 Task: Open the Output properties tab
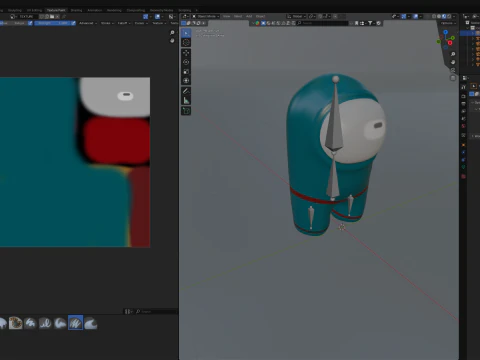coord(463,104)
